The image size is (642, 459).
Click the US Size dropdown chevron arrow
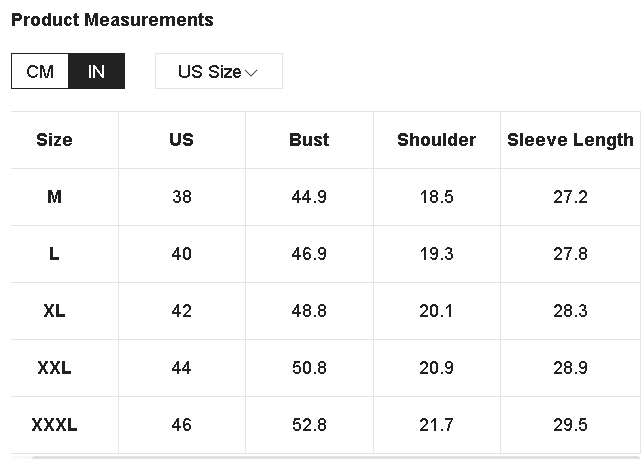tap(251, 73)
